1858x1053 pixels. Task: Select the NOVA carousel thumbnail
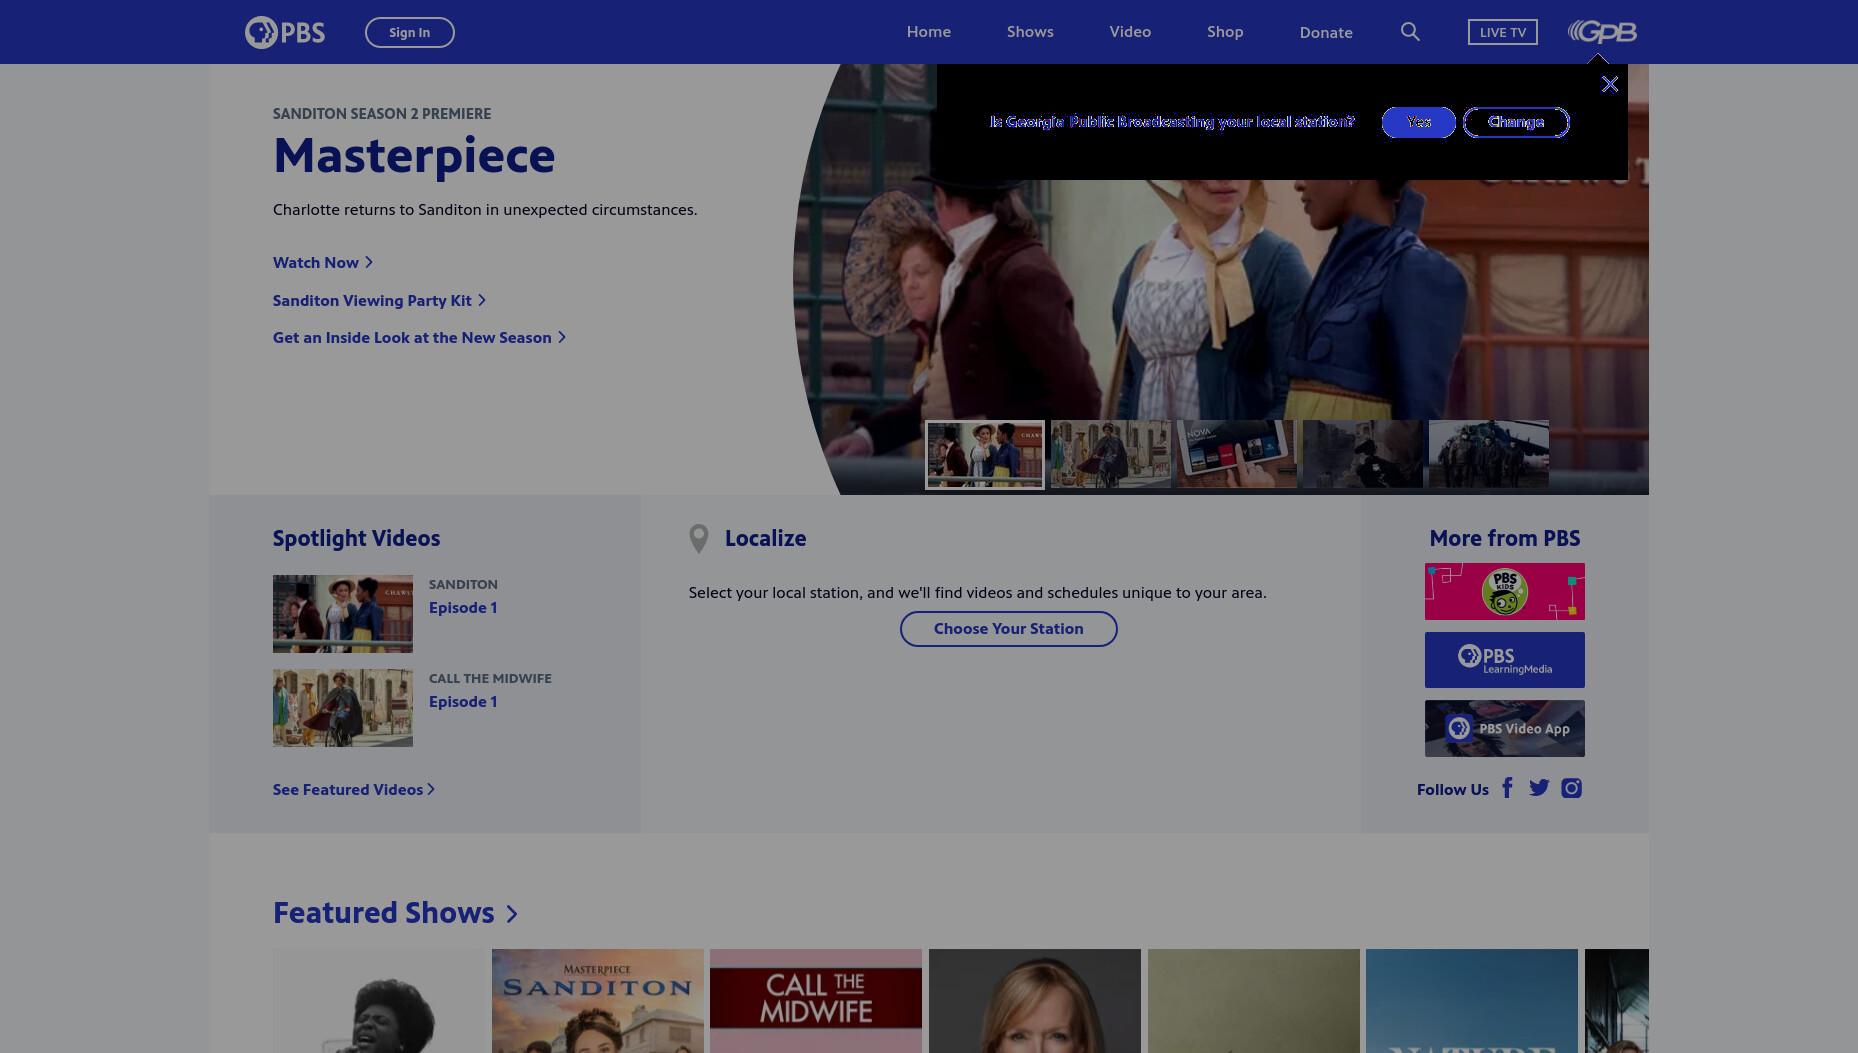[x=1237, y=455]
